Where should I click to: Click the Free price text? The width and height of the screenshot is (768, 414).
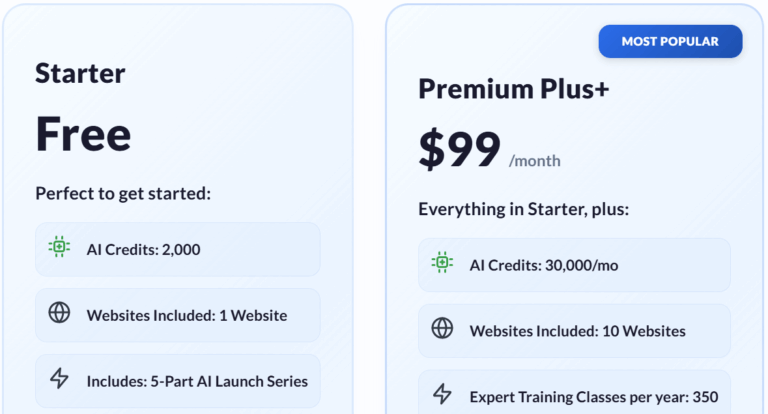83,134
